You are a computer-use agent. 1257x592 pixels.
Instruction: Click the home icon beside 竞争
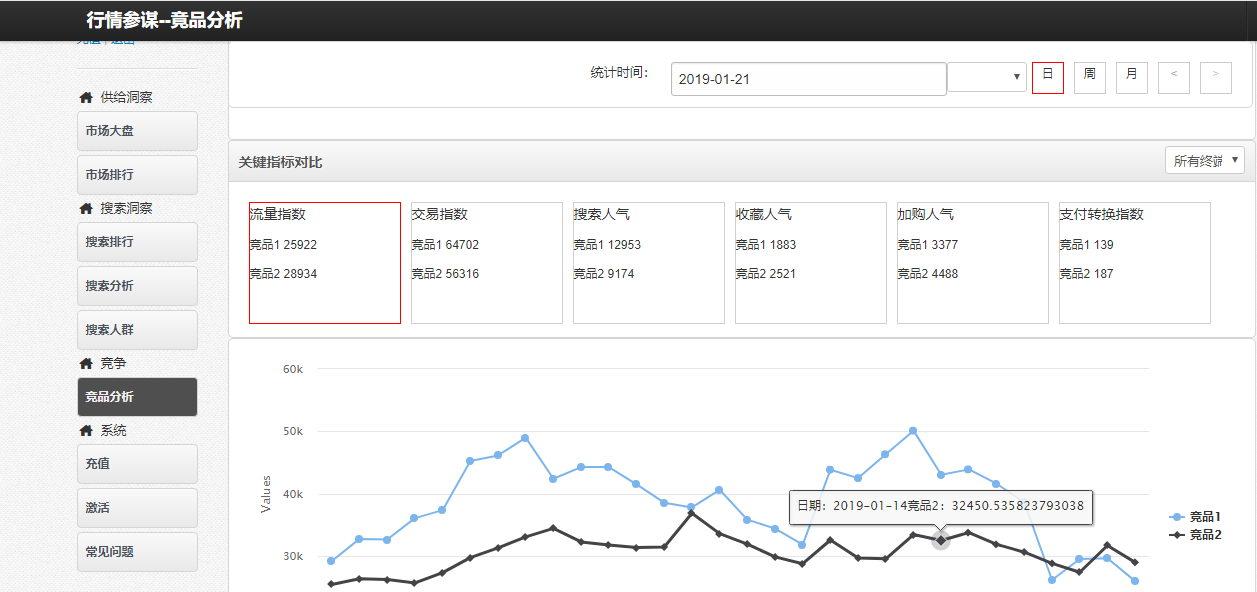tap(86, 364)
